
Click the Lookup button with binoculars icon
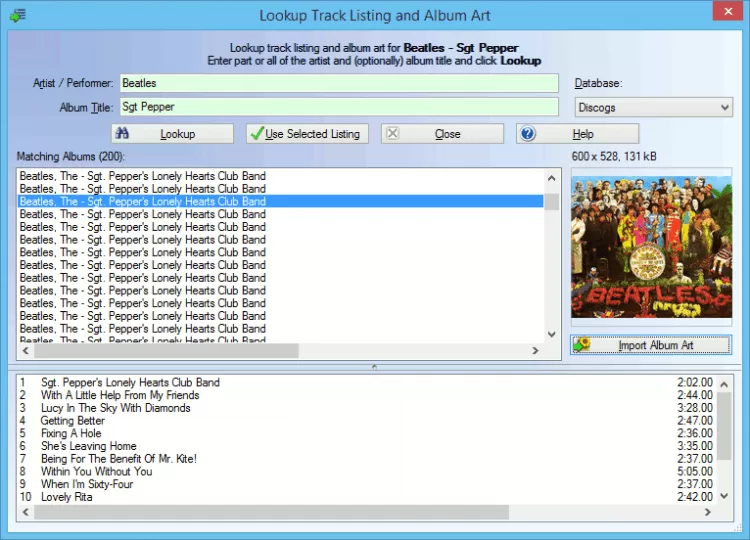[173, 134]
